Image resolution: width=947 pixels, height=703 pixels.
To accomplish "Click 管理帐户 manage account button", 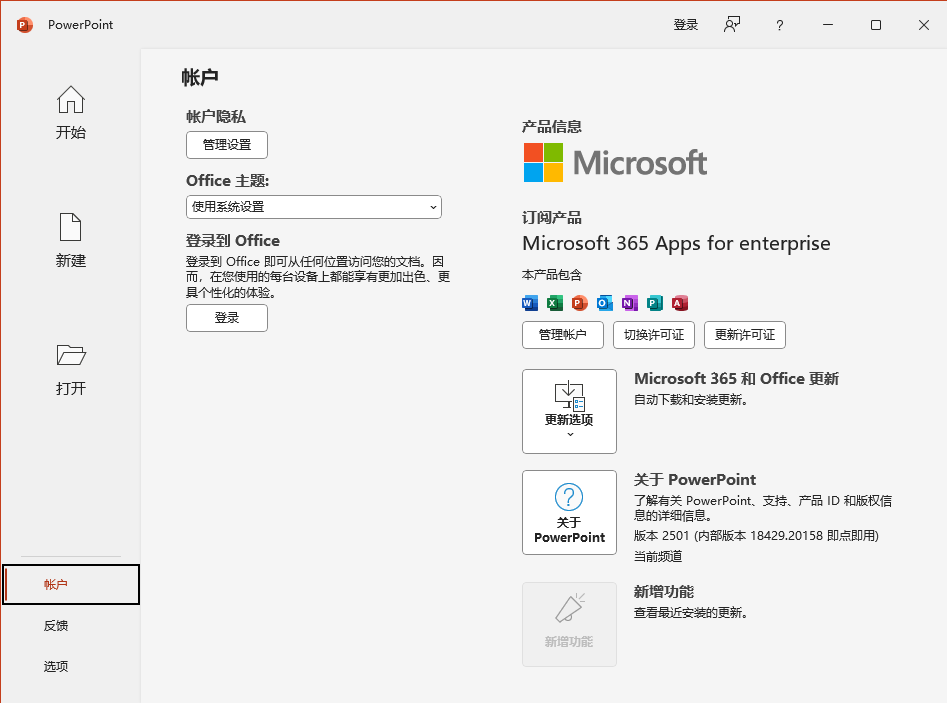I will click(x=563, y=335).
